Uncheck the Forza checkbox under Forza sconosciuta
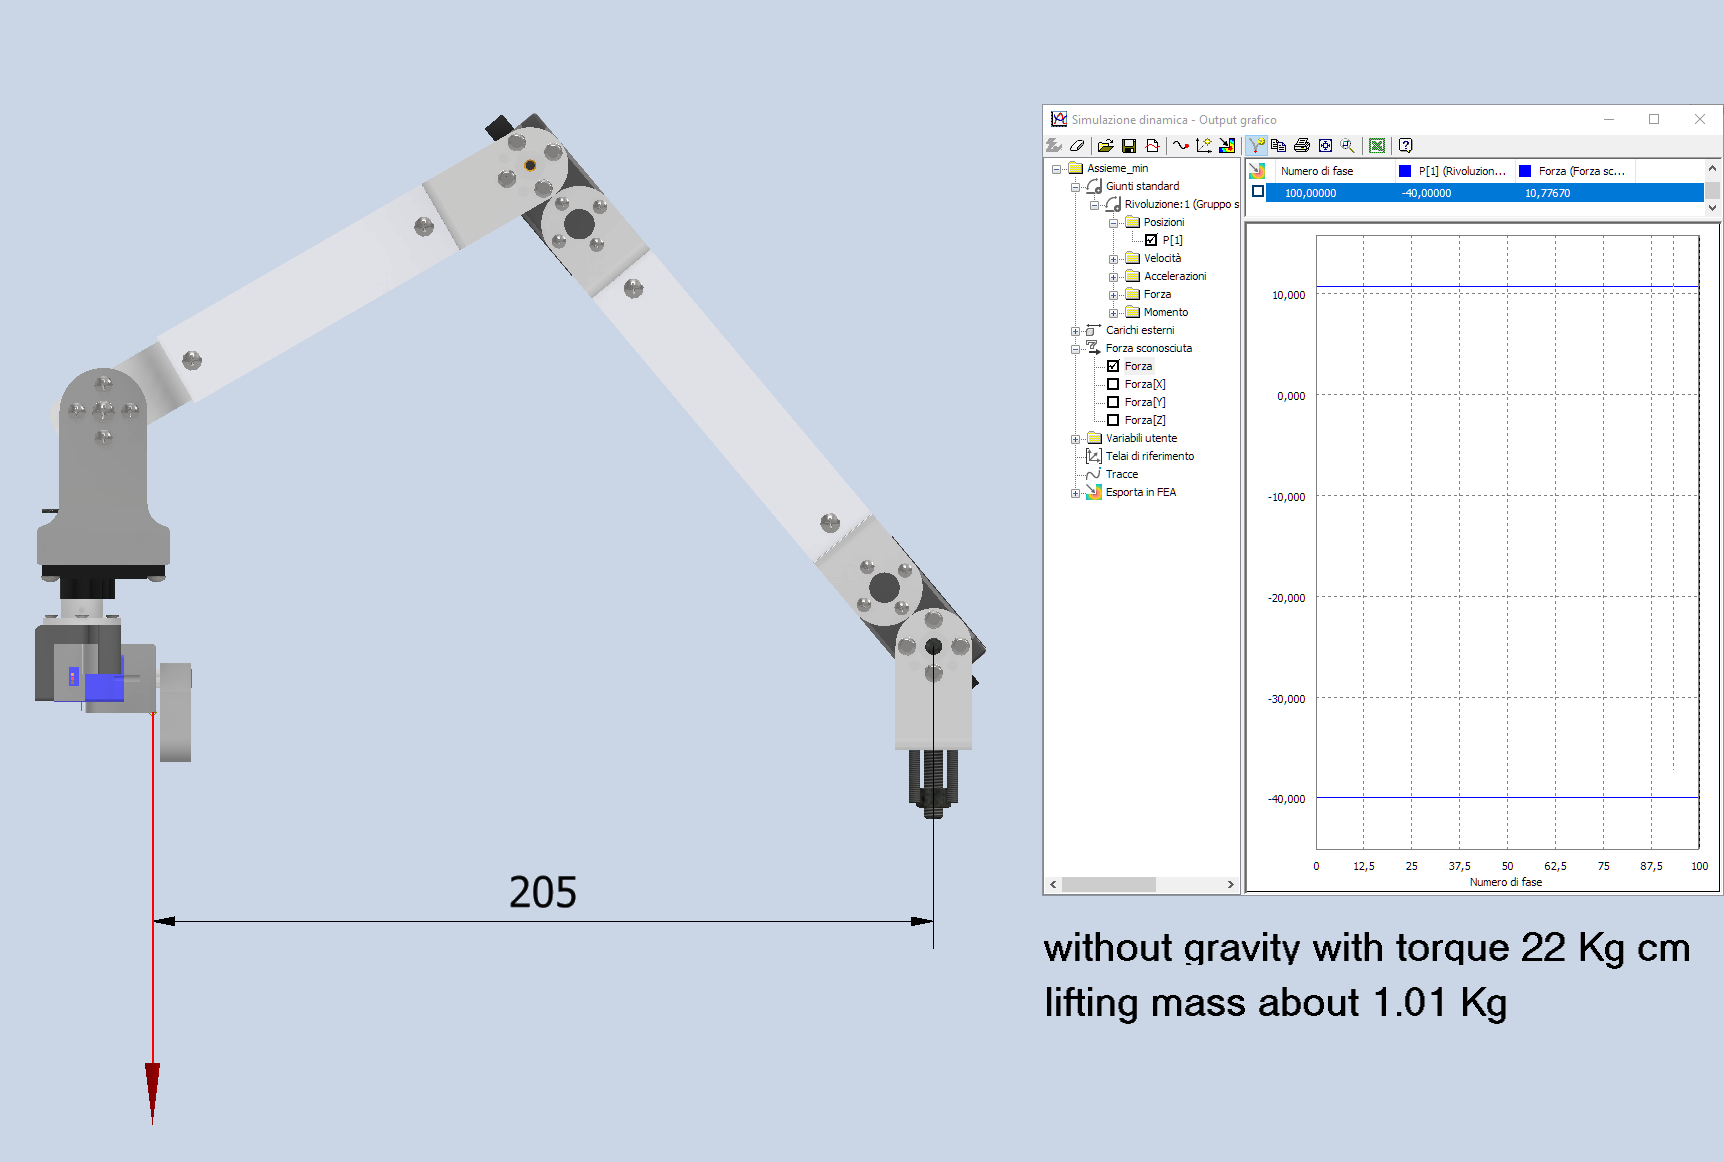The image size is (1724, 1162). click(1113, 366)
